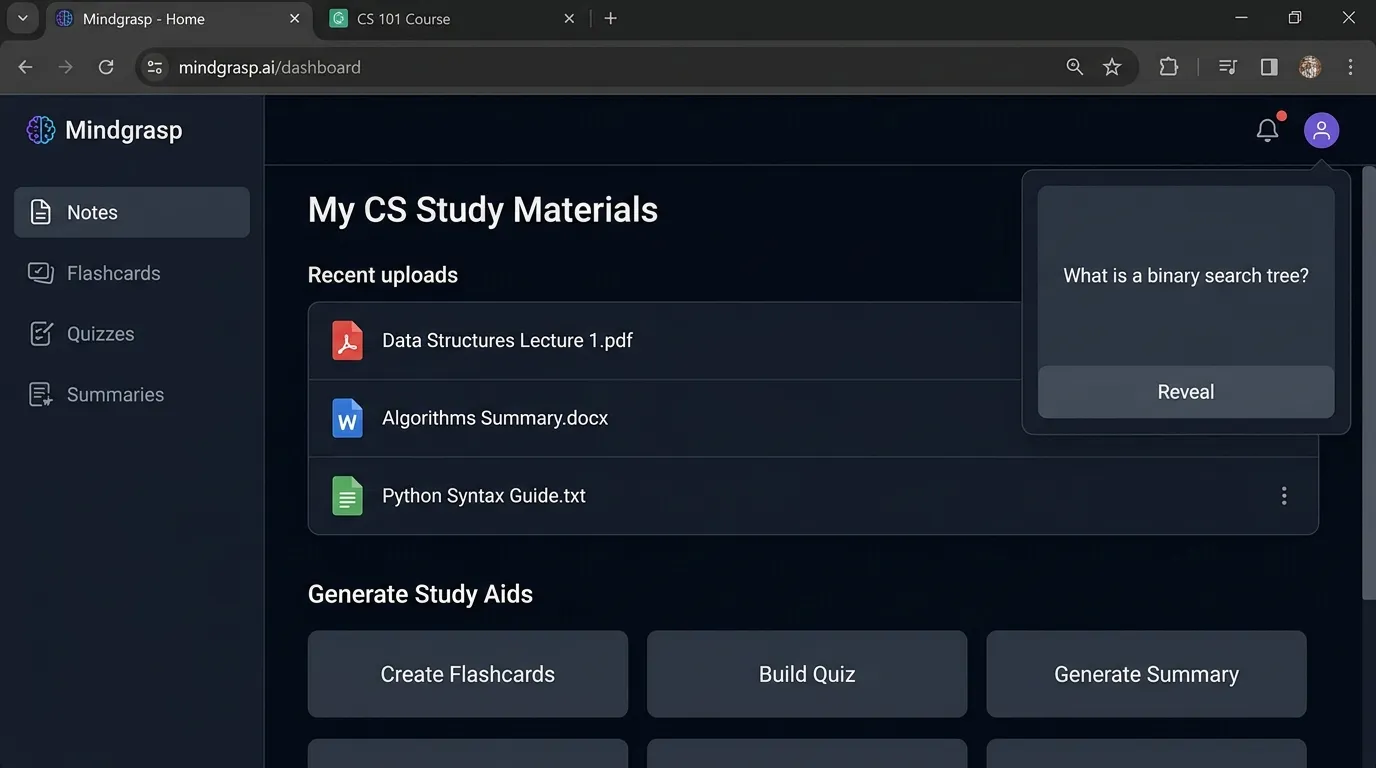1376x768 pixels.
Task: Click the 'My CS Study Materials' heading
Action: 483,210
